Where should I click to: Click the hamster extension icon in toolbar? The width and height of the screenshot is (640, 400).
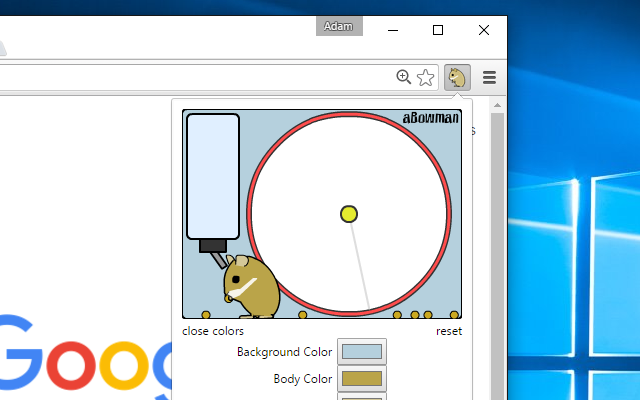(x=457, y=77)
